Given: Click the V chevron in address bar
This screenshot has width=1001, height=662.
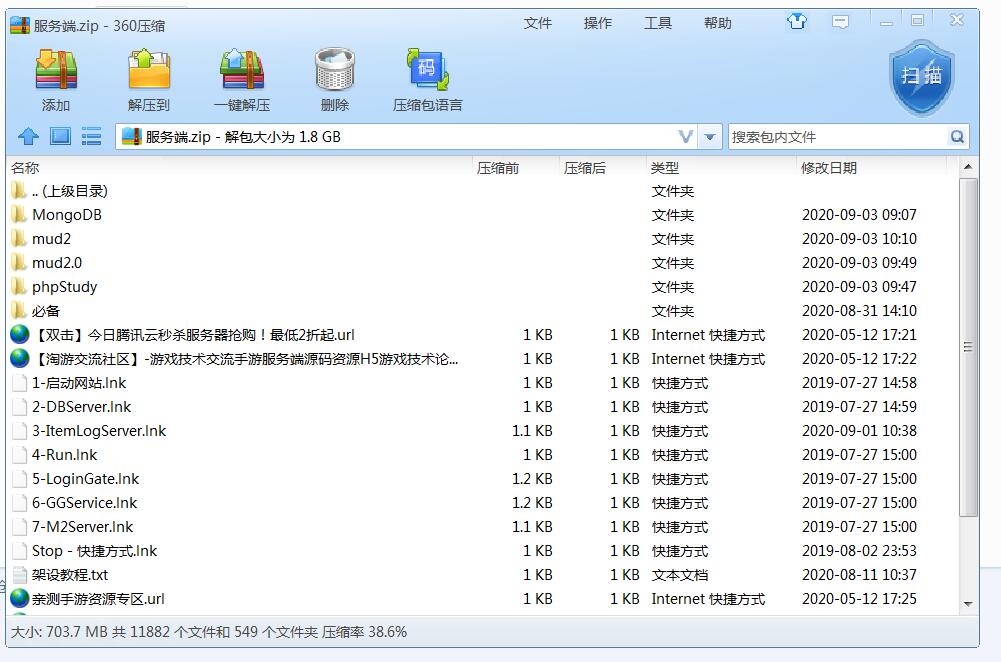Looking at the screenshot, I should [x=685, y=137].
